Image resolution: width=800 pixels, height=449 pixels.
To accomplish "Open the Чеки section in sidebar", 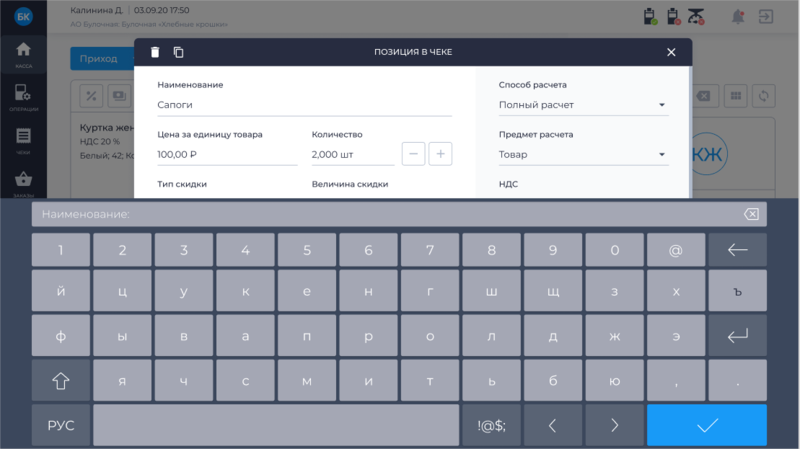I will coord(23,141).
